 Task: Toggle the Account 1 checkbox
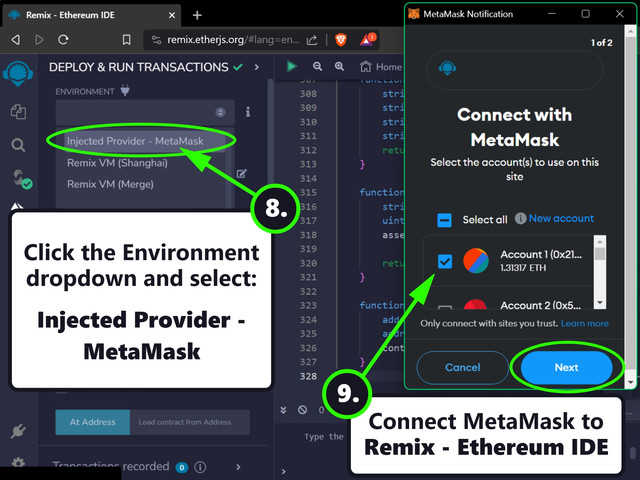(445, 262)
